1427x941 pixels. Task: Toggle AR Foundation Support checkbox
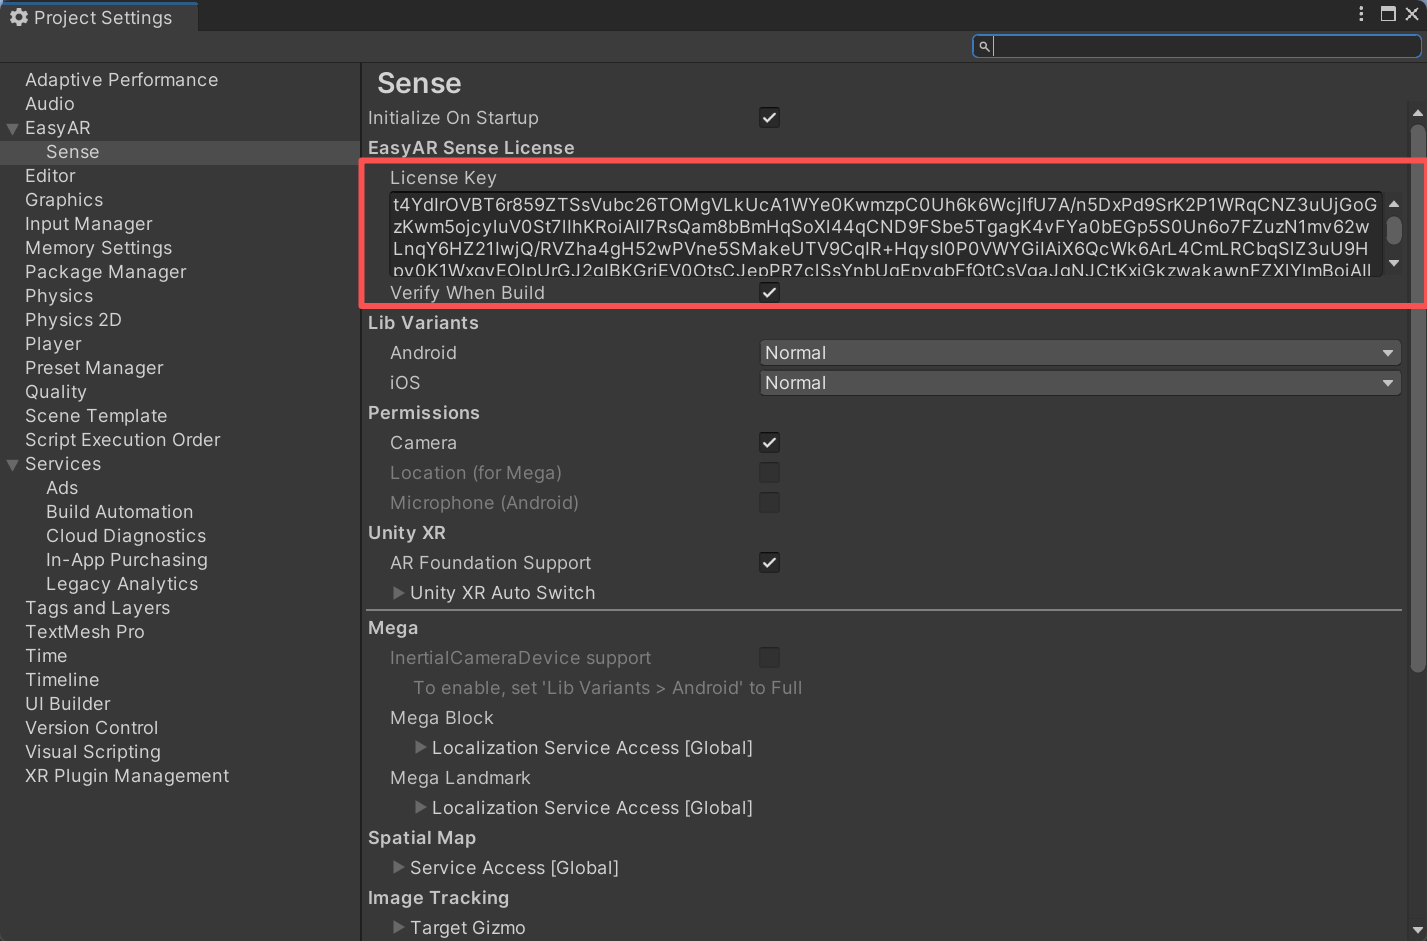click(x=769, y=563)
